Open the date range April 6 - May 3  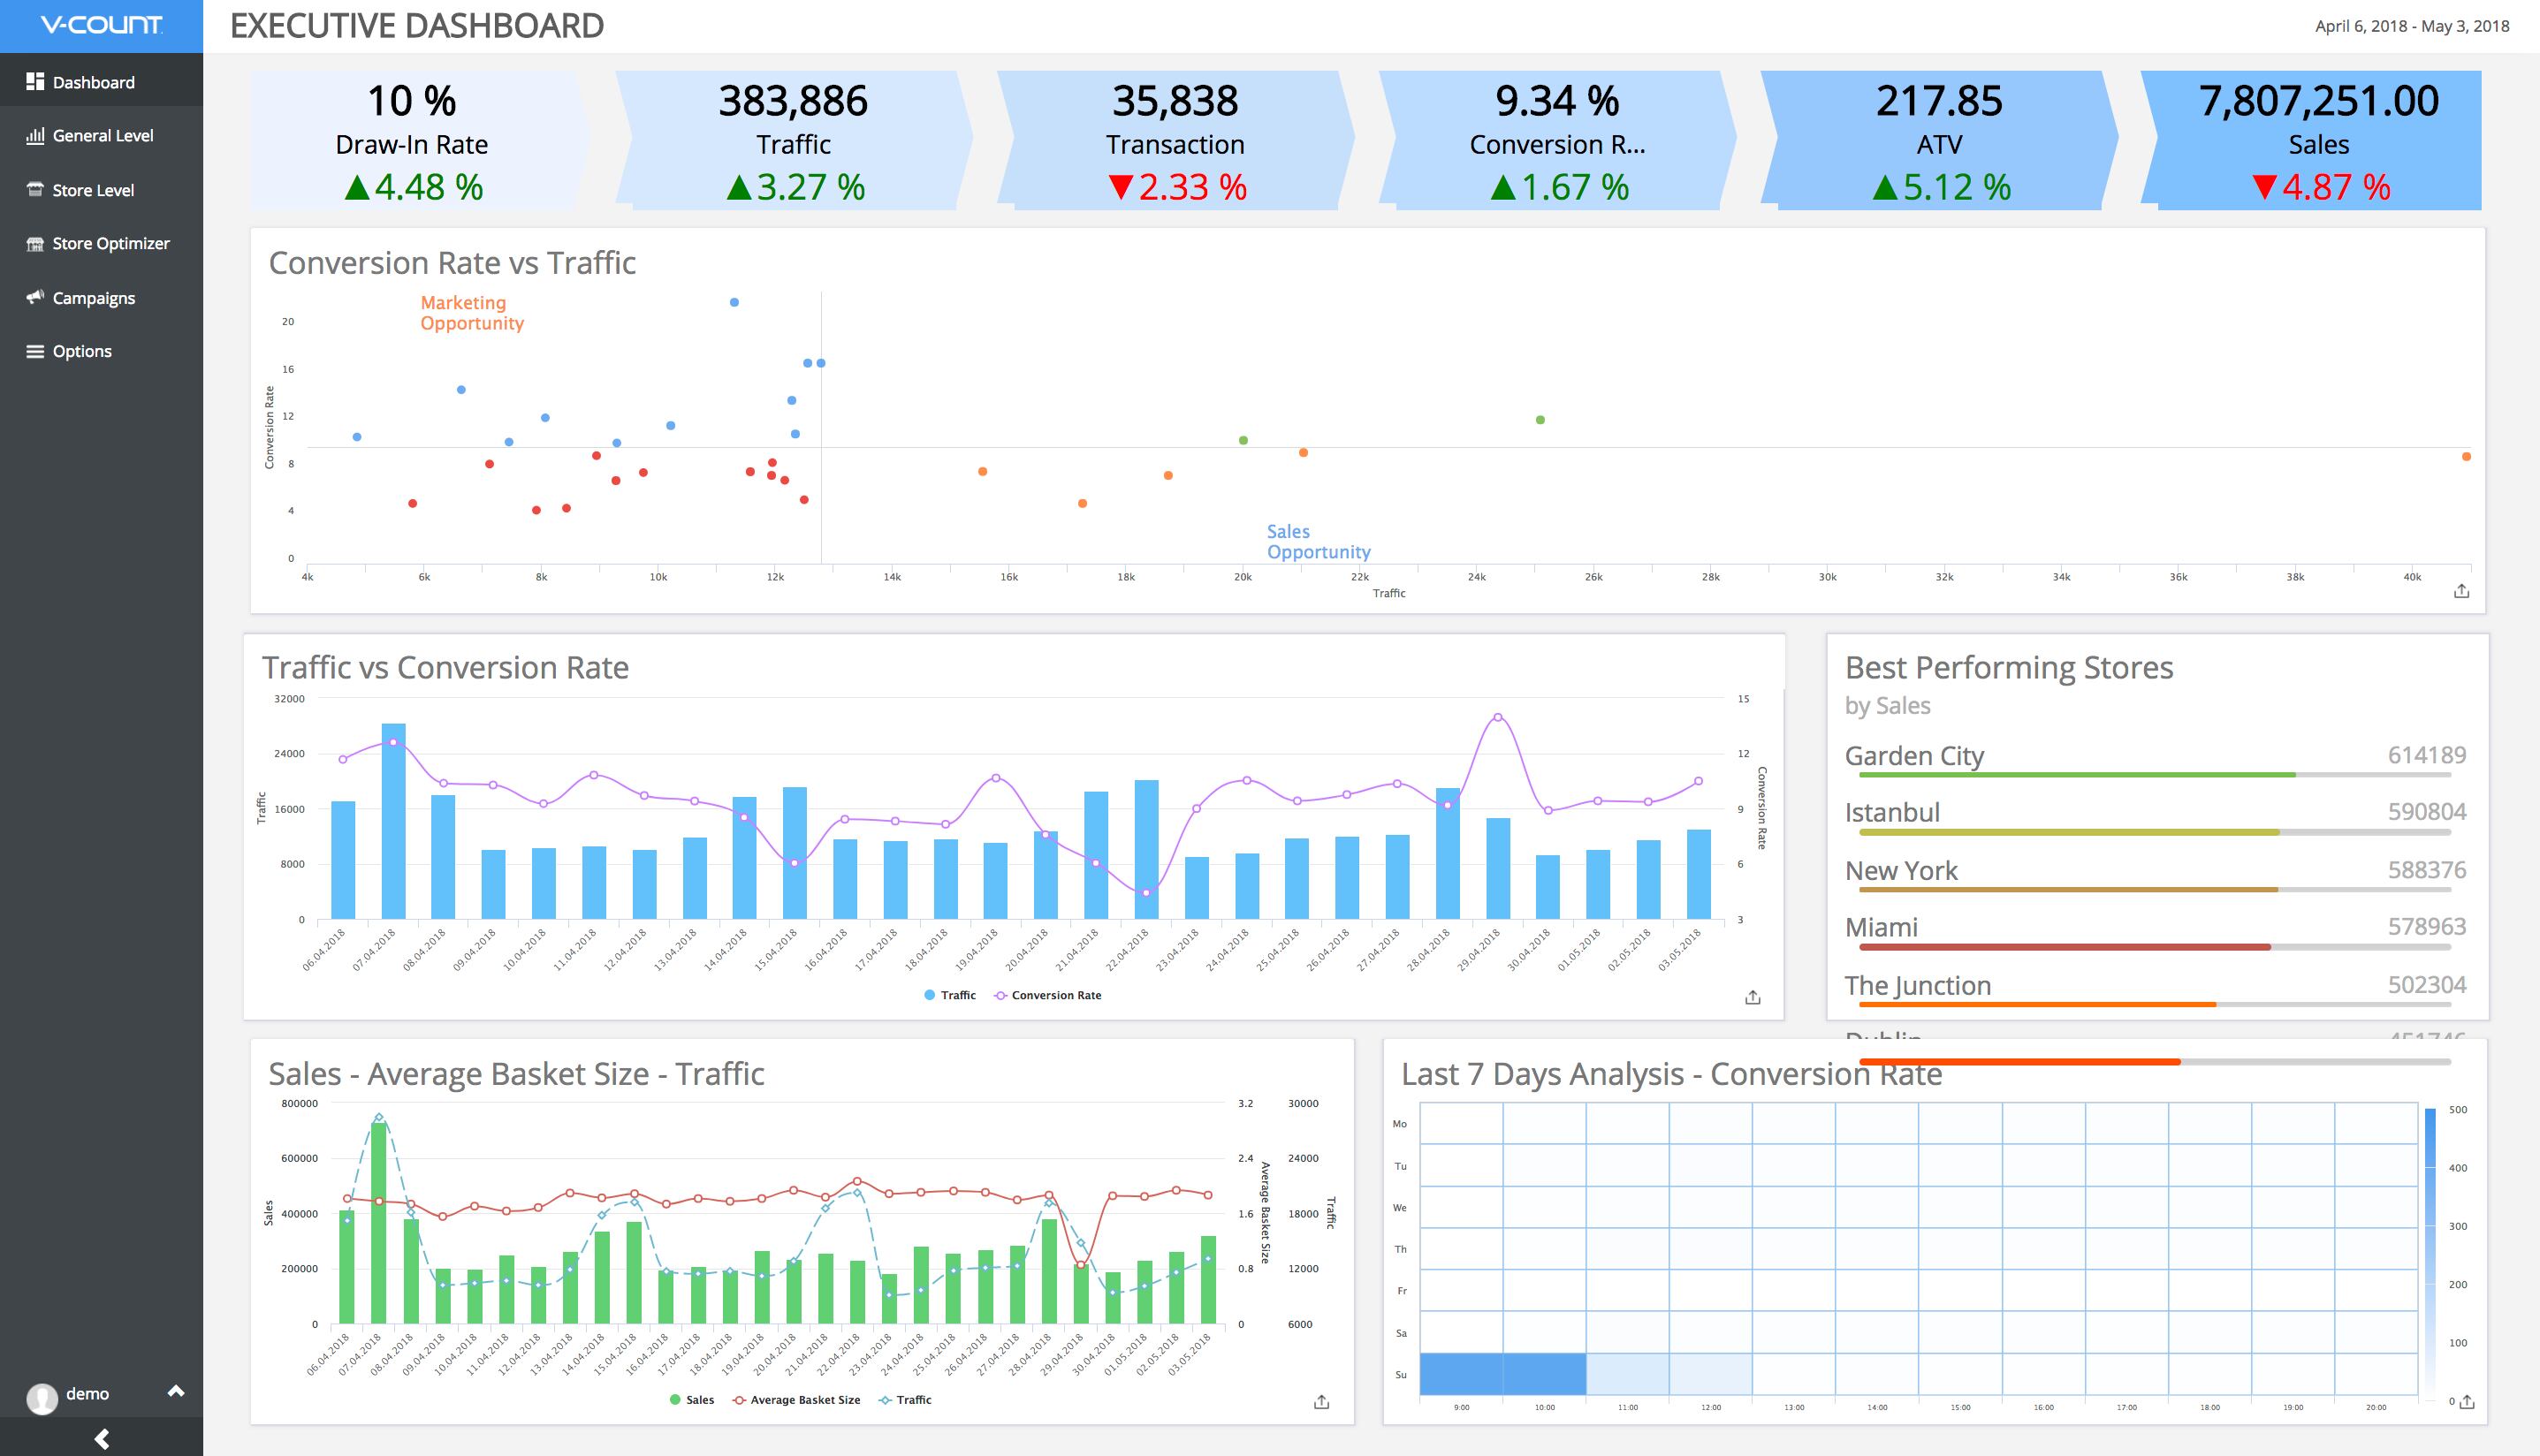[2411, 26]
